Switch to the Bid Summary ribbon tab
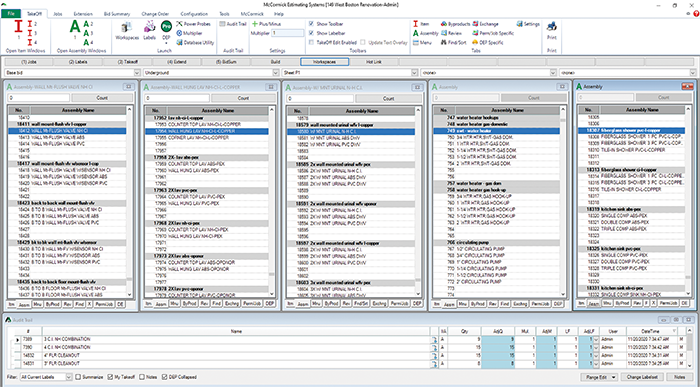 (x=117, y=14)
